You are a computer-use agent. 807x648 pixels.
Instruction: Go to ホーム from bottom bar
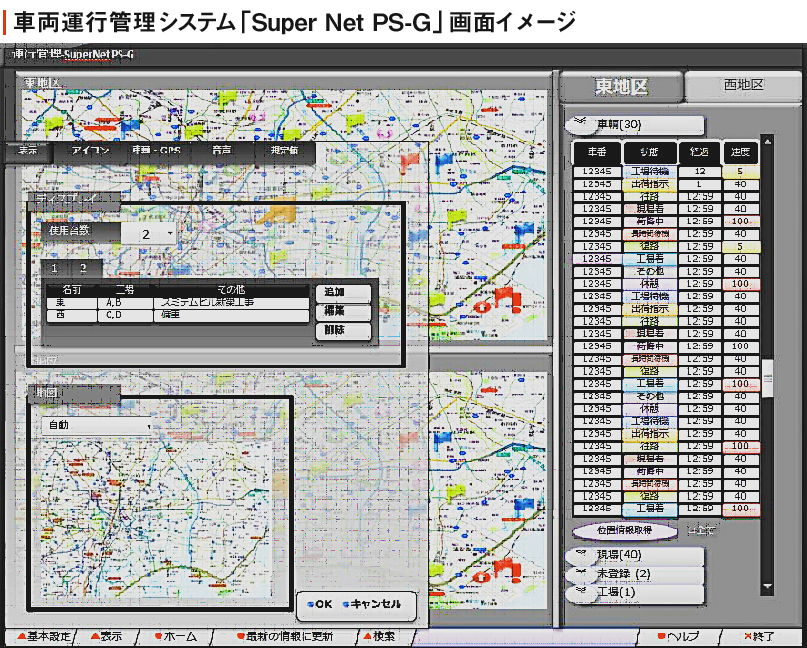tap(175, 637)
